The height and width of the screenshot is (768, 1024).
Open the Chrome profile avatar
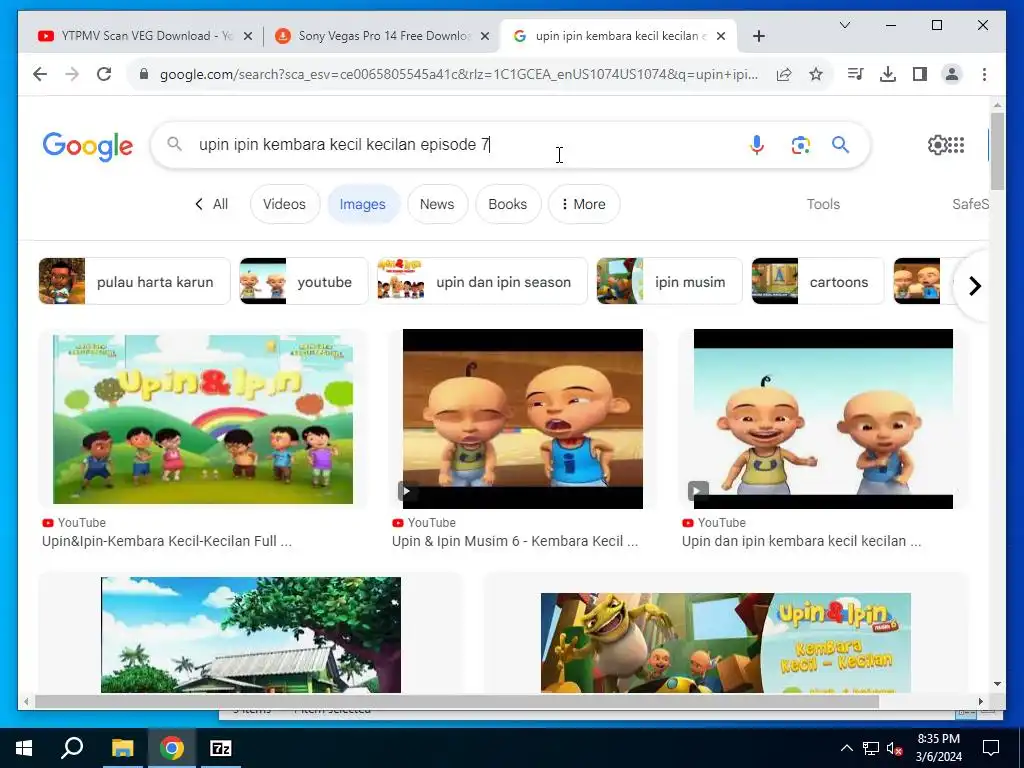pyautogui.click(x=952, y=74)
